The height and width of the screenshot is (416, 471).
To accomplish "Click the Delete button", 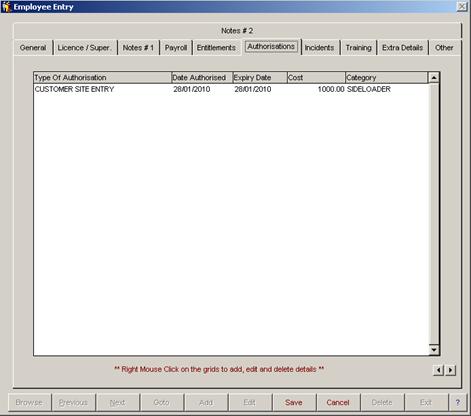I will tap(382, 402).
